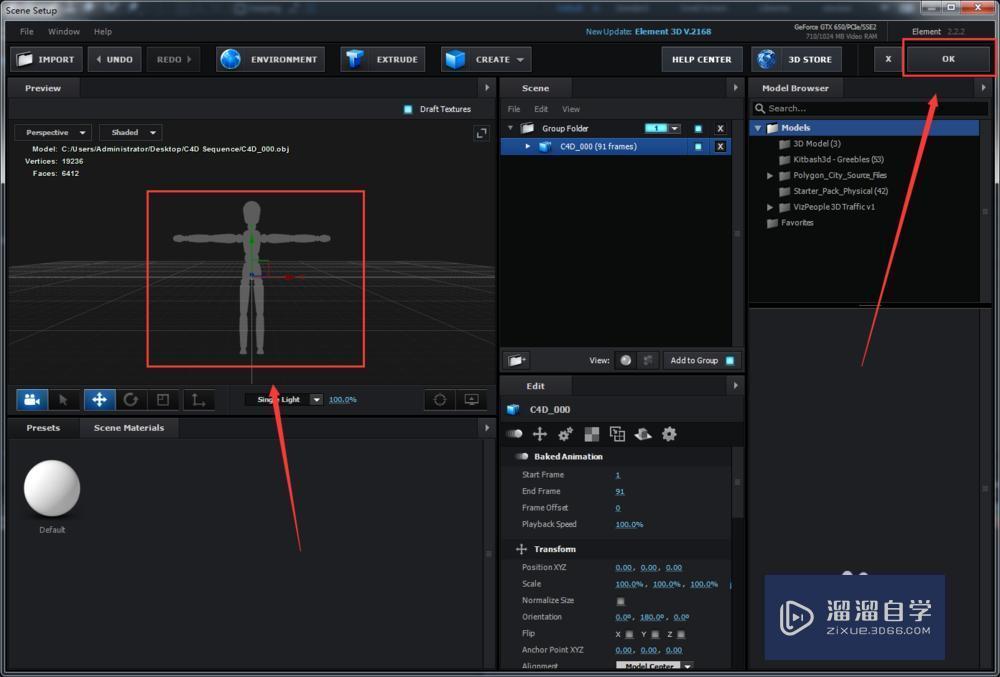Select the rotate tool below the preview

click(x=131, y=400)
